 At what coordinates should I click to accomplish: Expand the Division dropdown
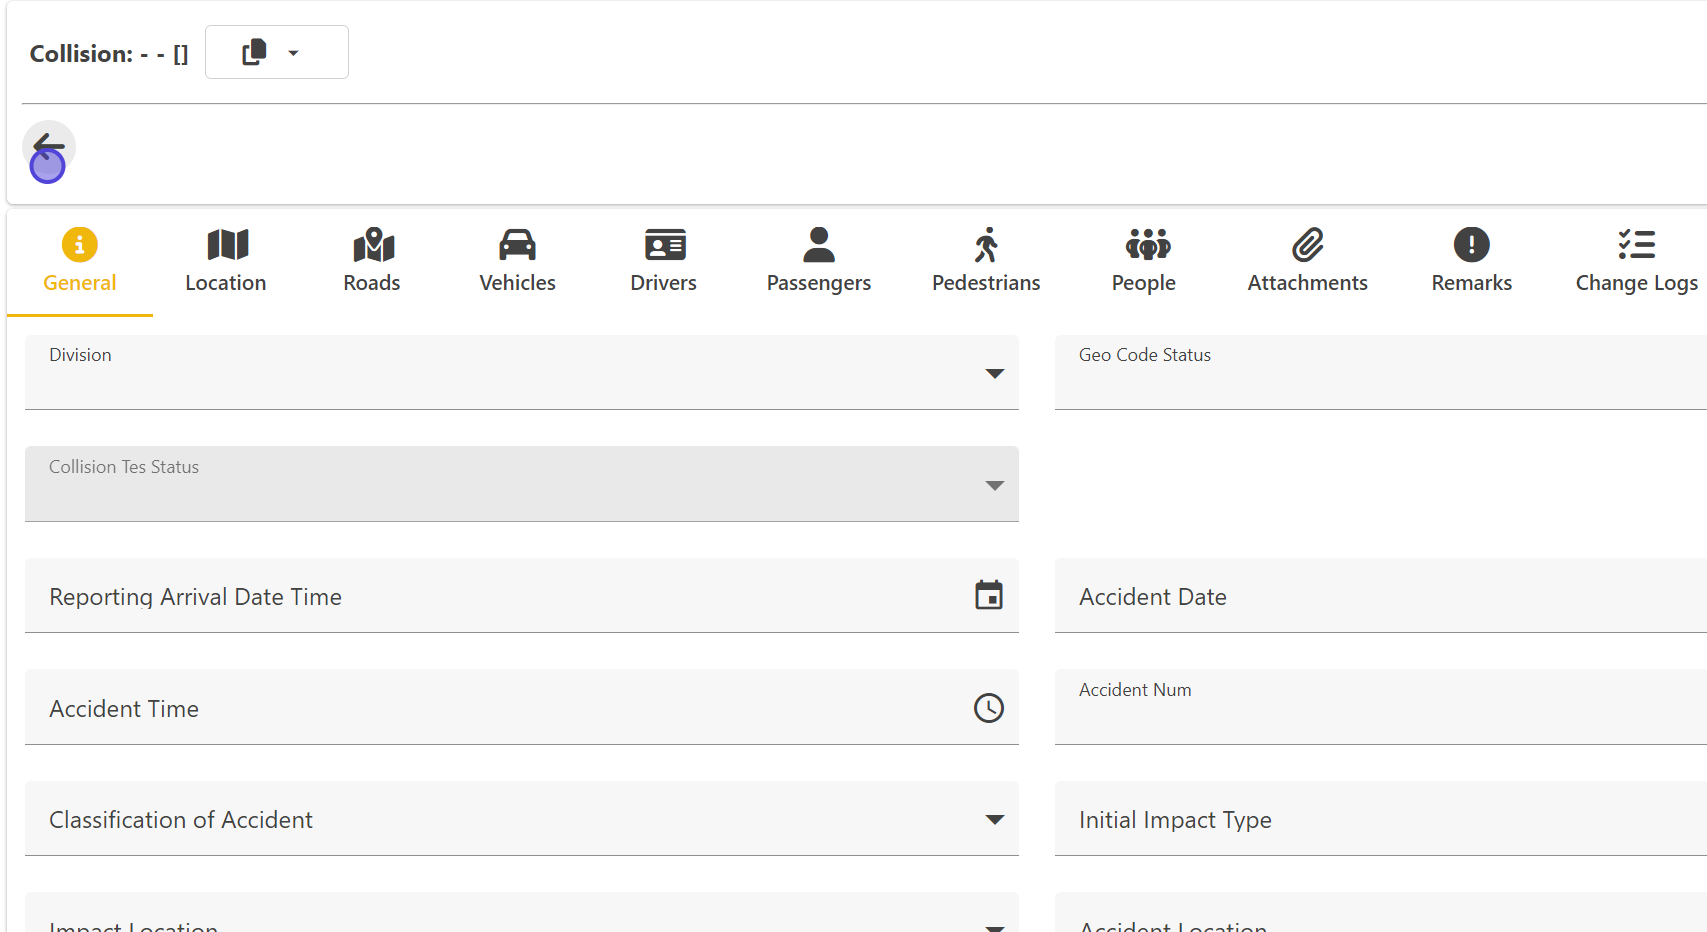[993, 374]
